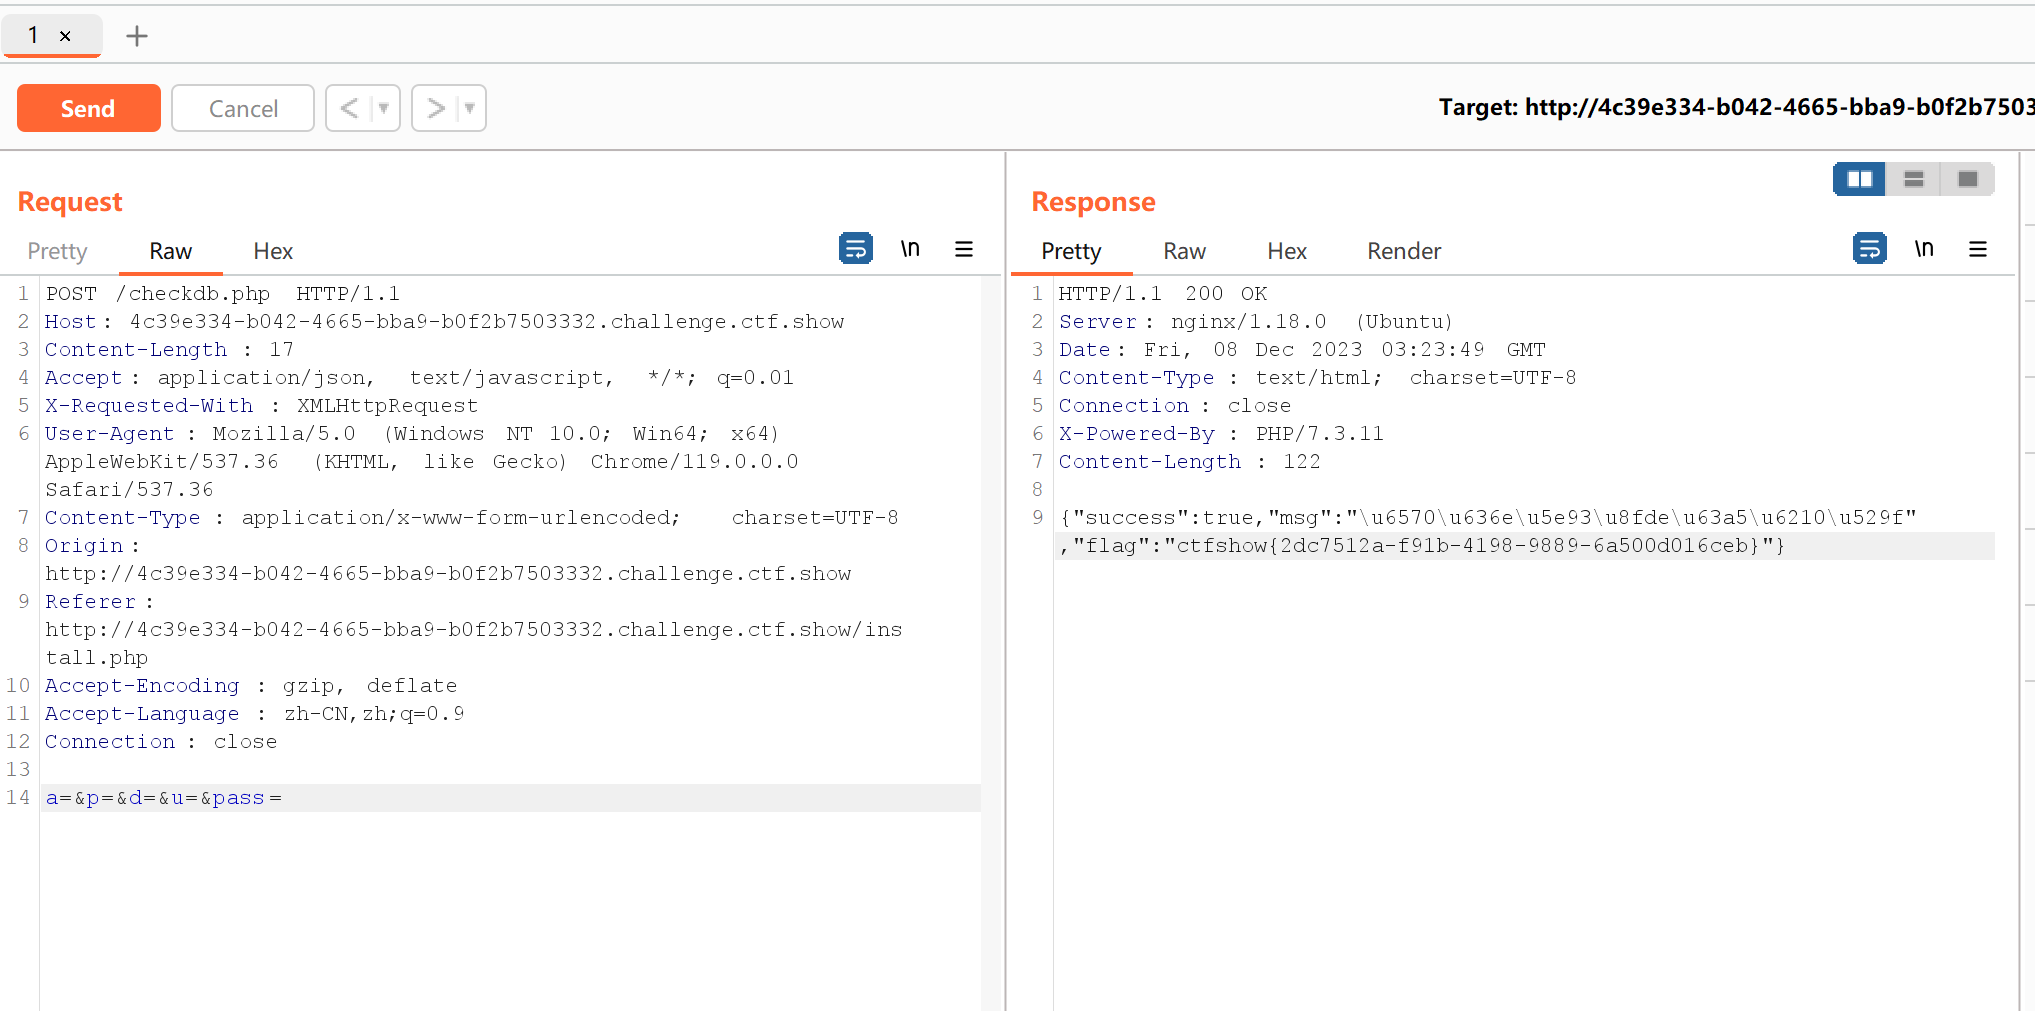The width and height of the screenshot is (2035, 1011).
Task: Edit the target URL
Action: [1736, 107]
